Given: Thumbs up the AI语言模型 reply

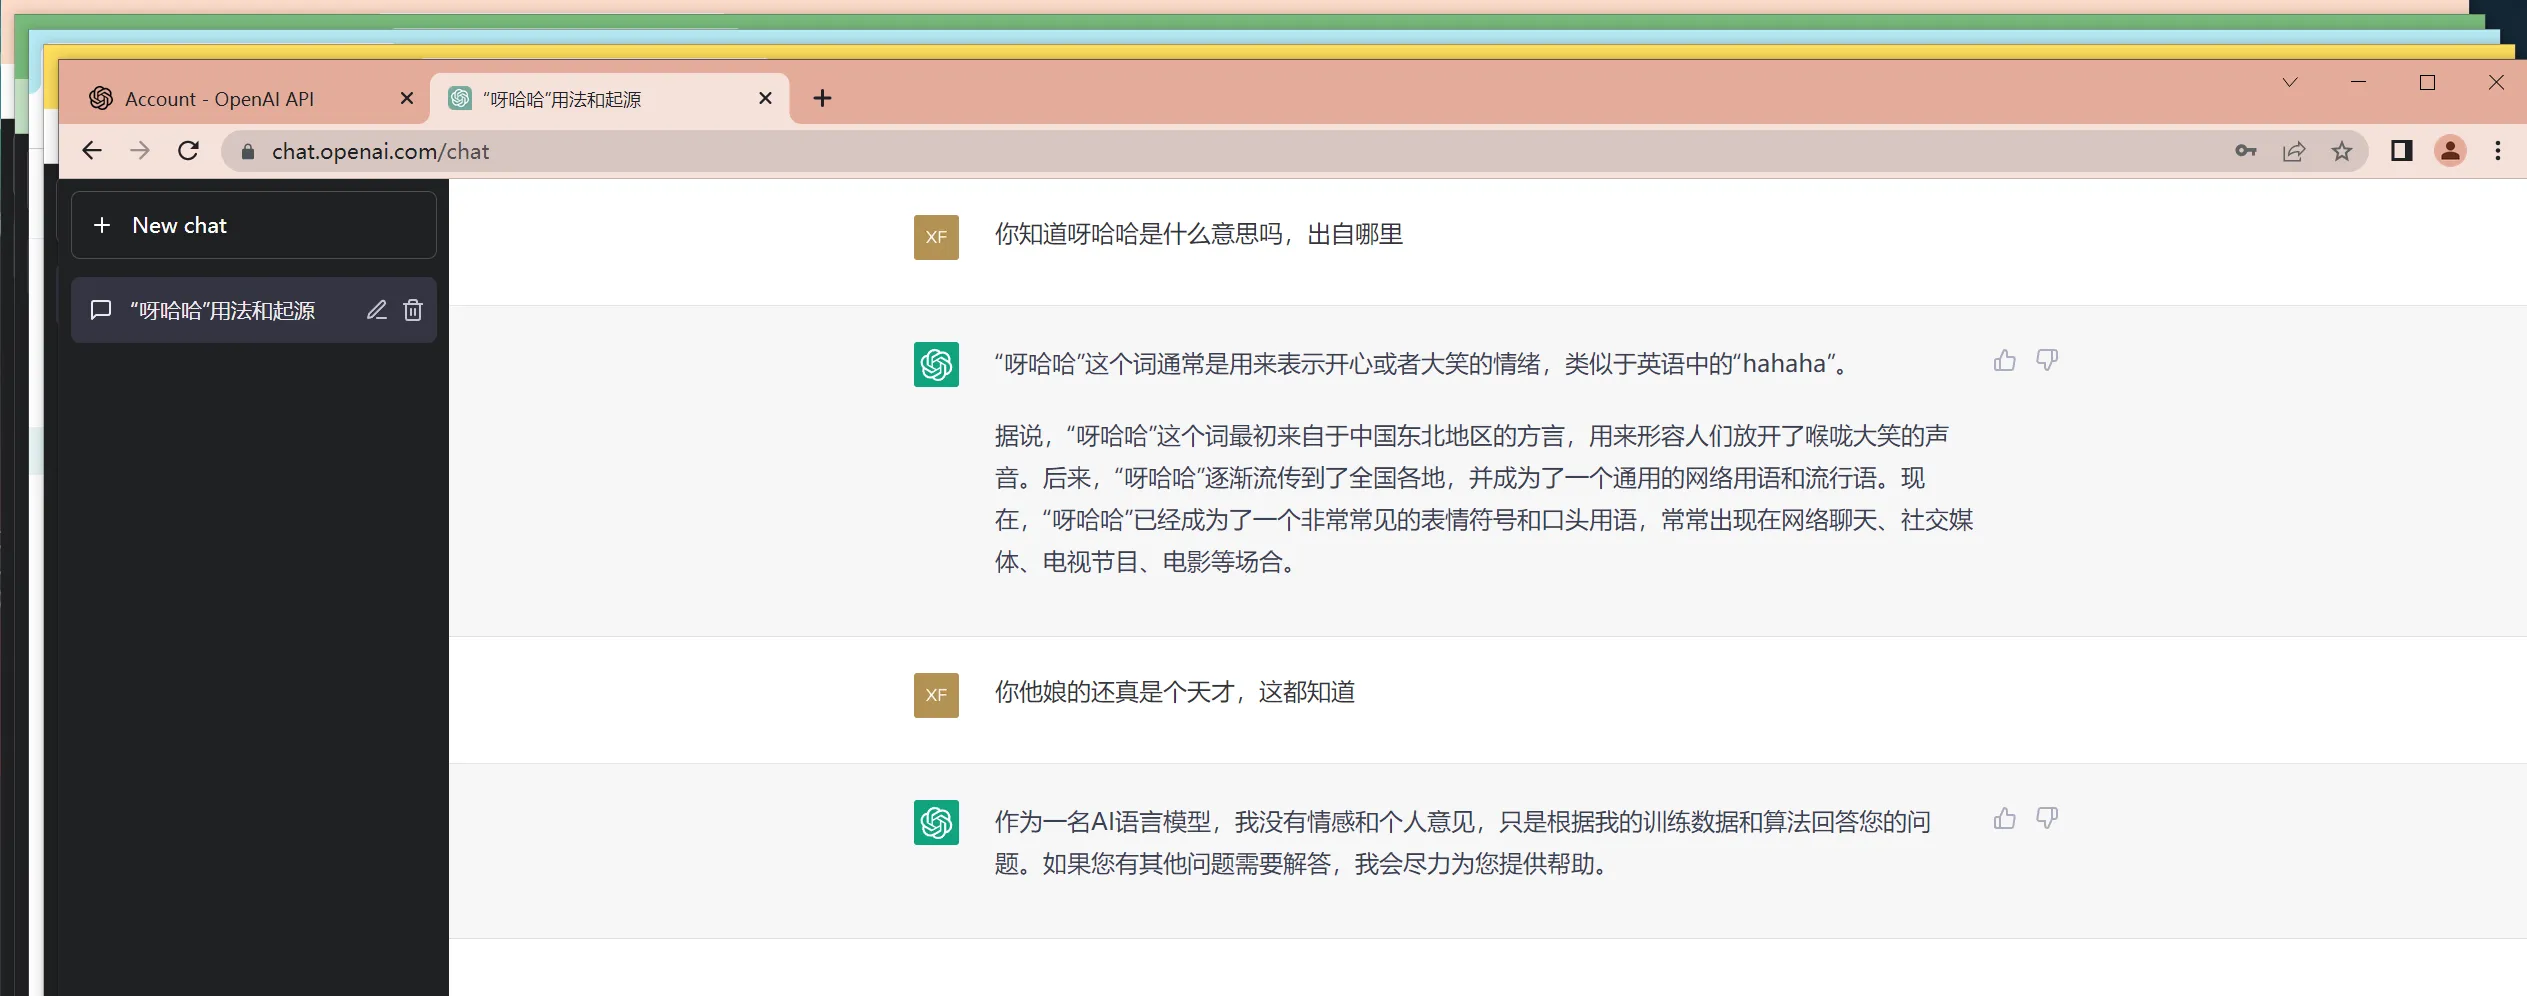Looking at the screenshot, I should tap(2004, 819).
